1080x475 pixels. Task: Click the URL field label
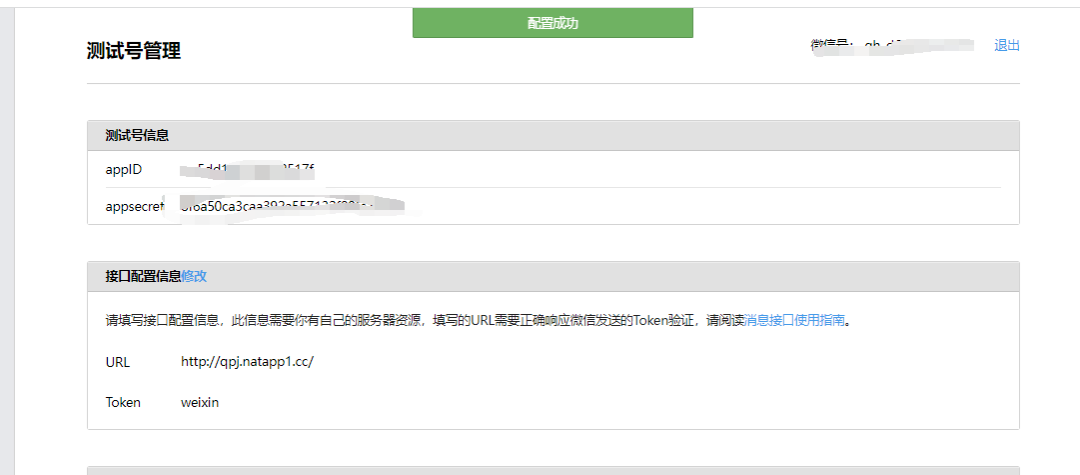coord(118,362)
